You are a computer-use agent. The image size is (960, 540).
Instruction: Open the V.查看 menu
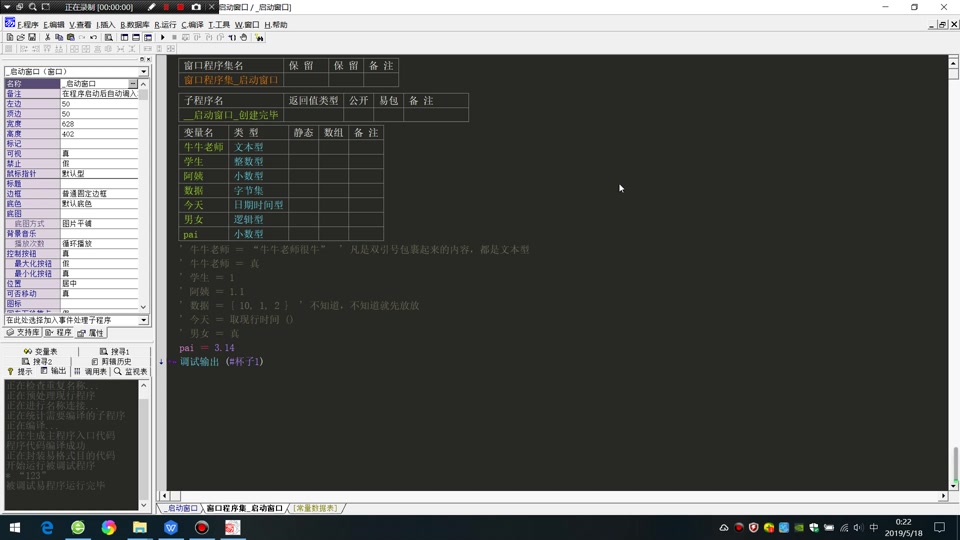[x=80, y=24]
